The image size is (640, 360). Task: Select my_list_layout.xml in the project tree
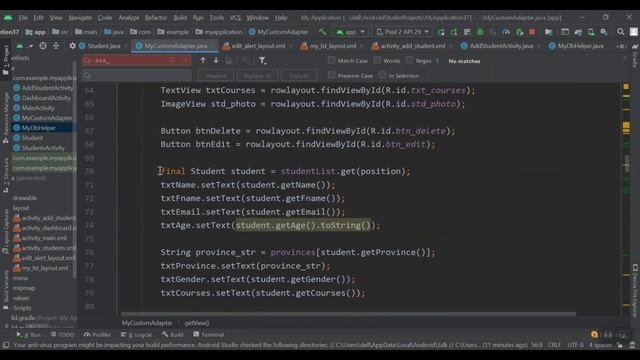[45, 268]
